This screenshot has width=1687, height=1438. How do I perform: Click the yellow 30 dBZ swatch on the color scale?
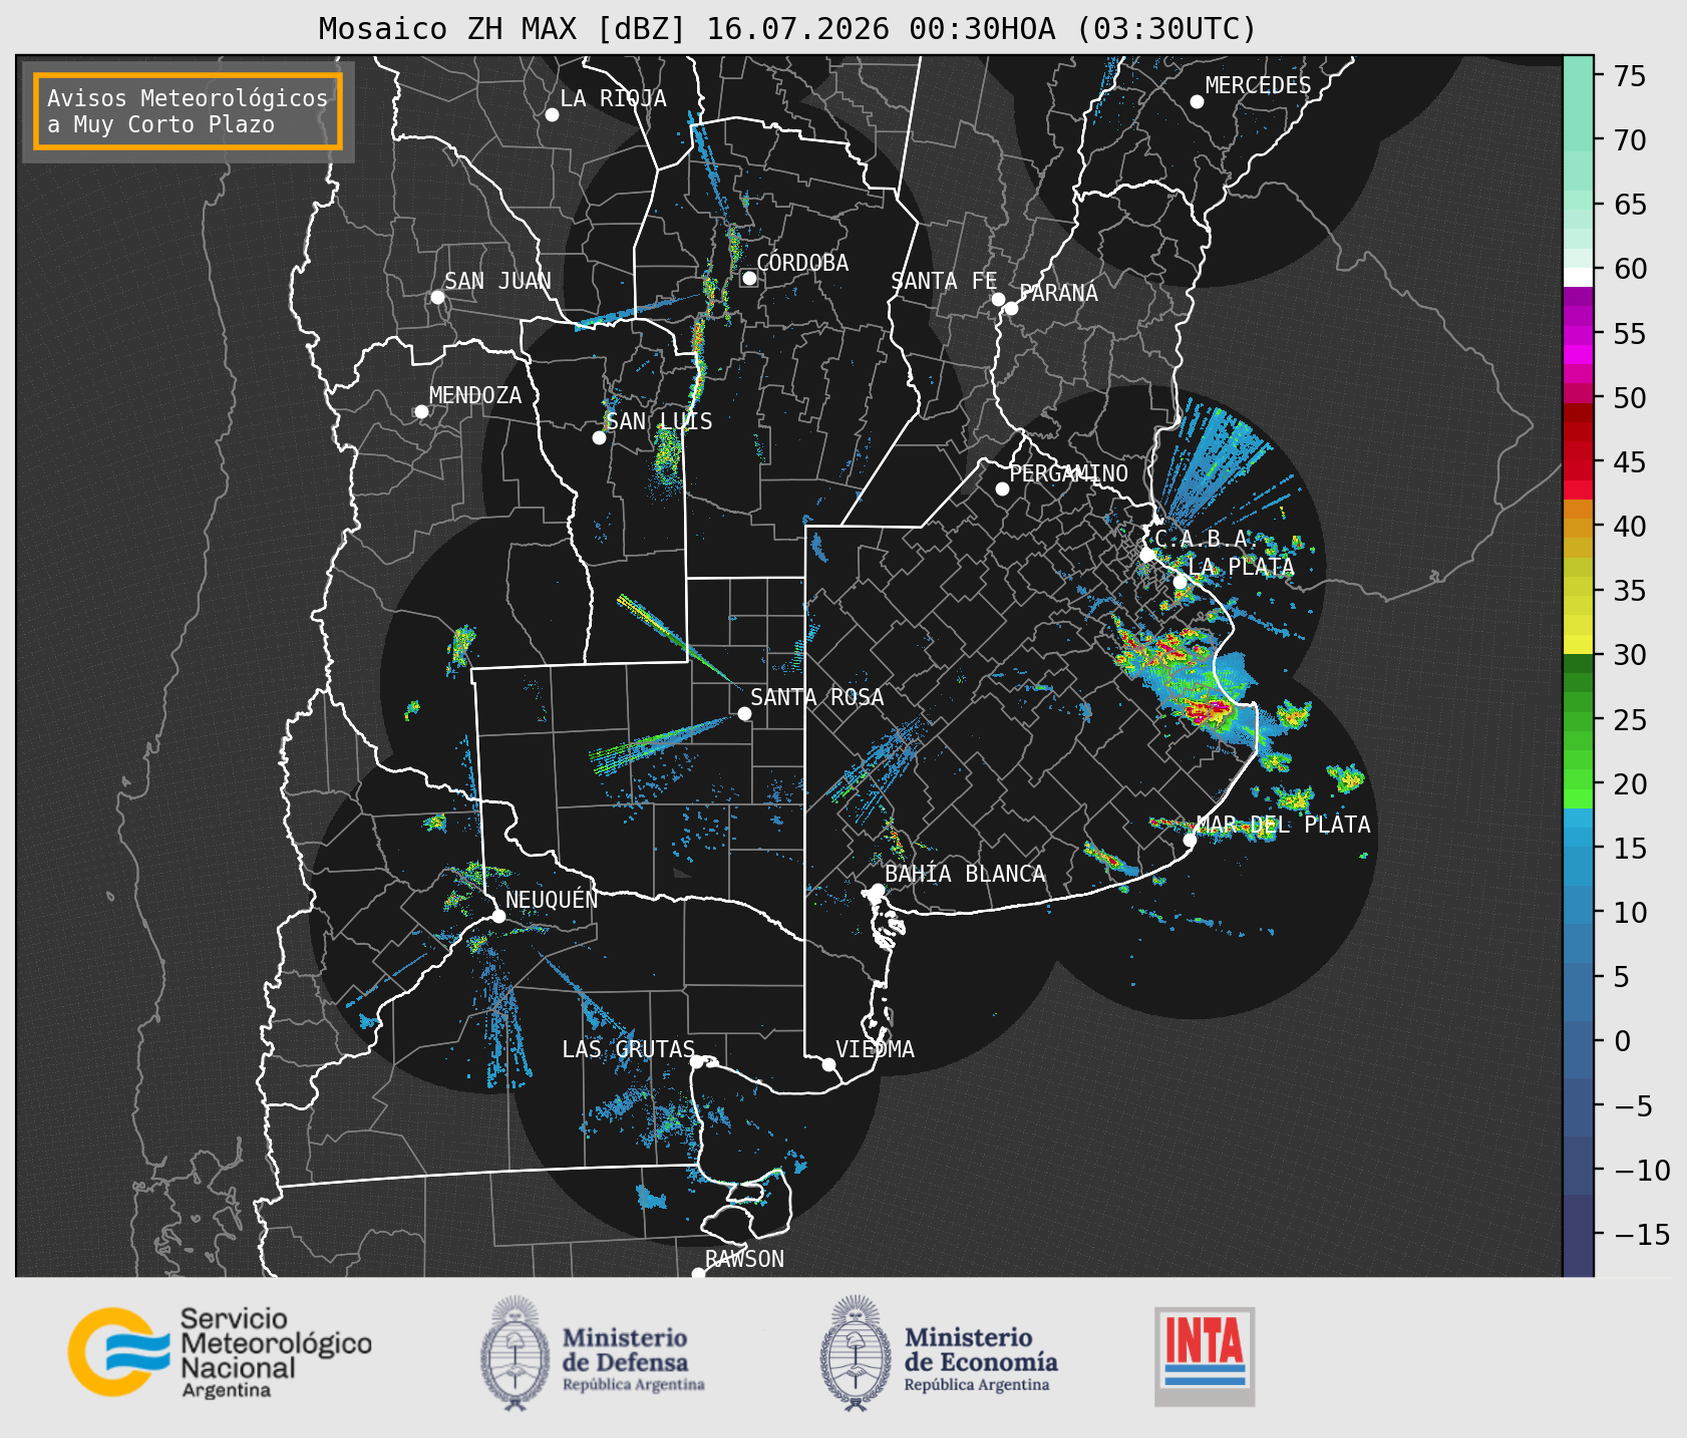1578,645
